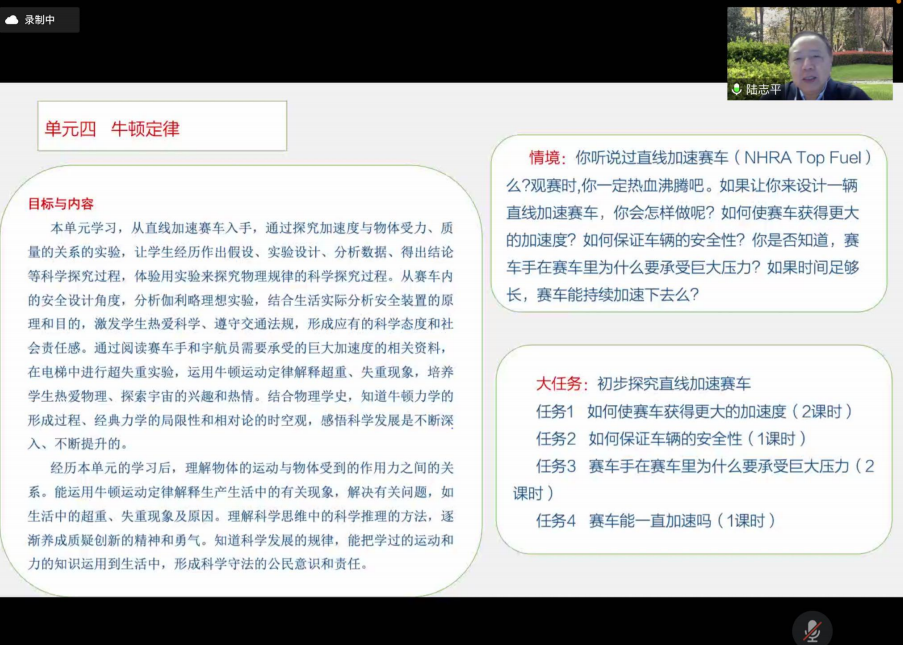903x645 pixels.
Task: Click the red label 大任务
Action: point(561,384)
